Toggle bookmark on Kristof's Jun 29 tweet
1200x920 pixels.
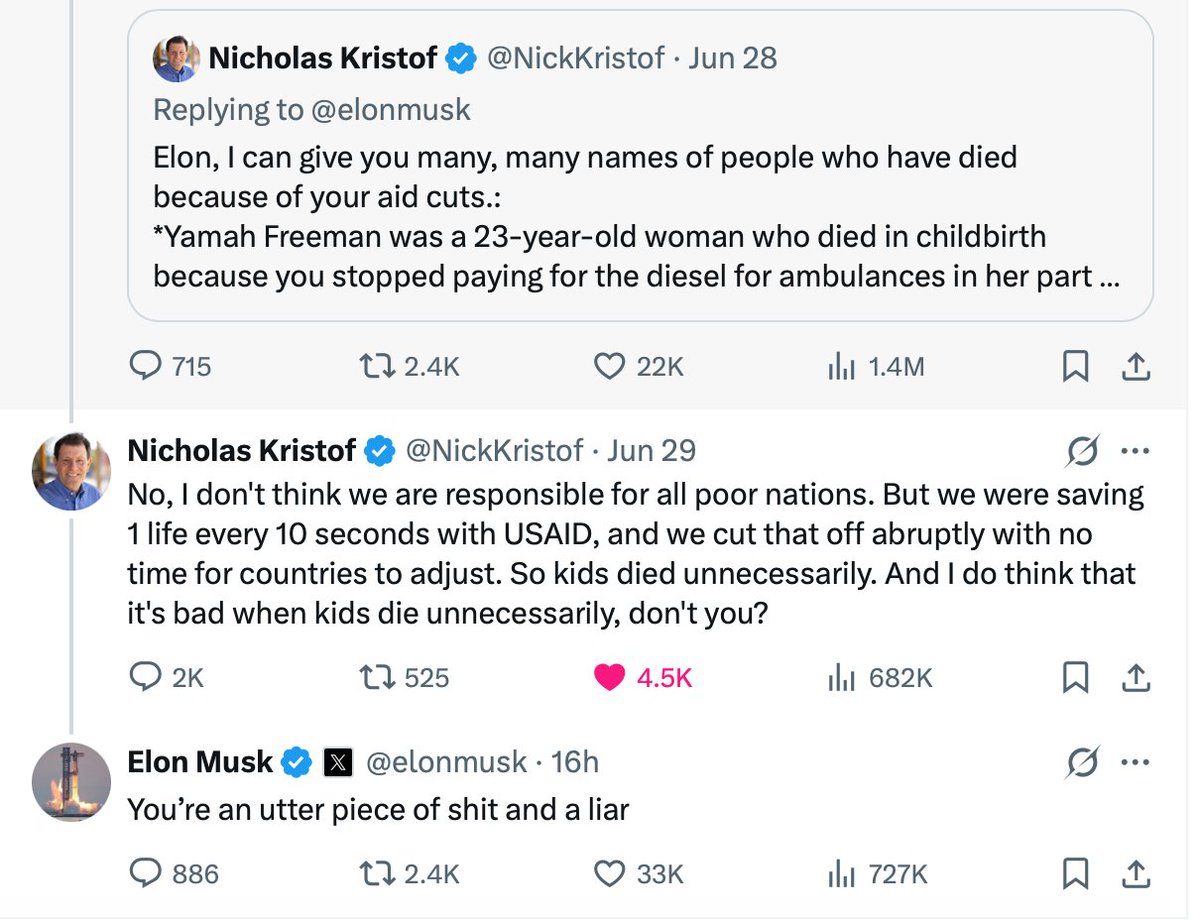pos(1075,678)
